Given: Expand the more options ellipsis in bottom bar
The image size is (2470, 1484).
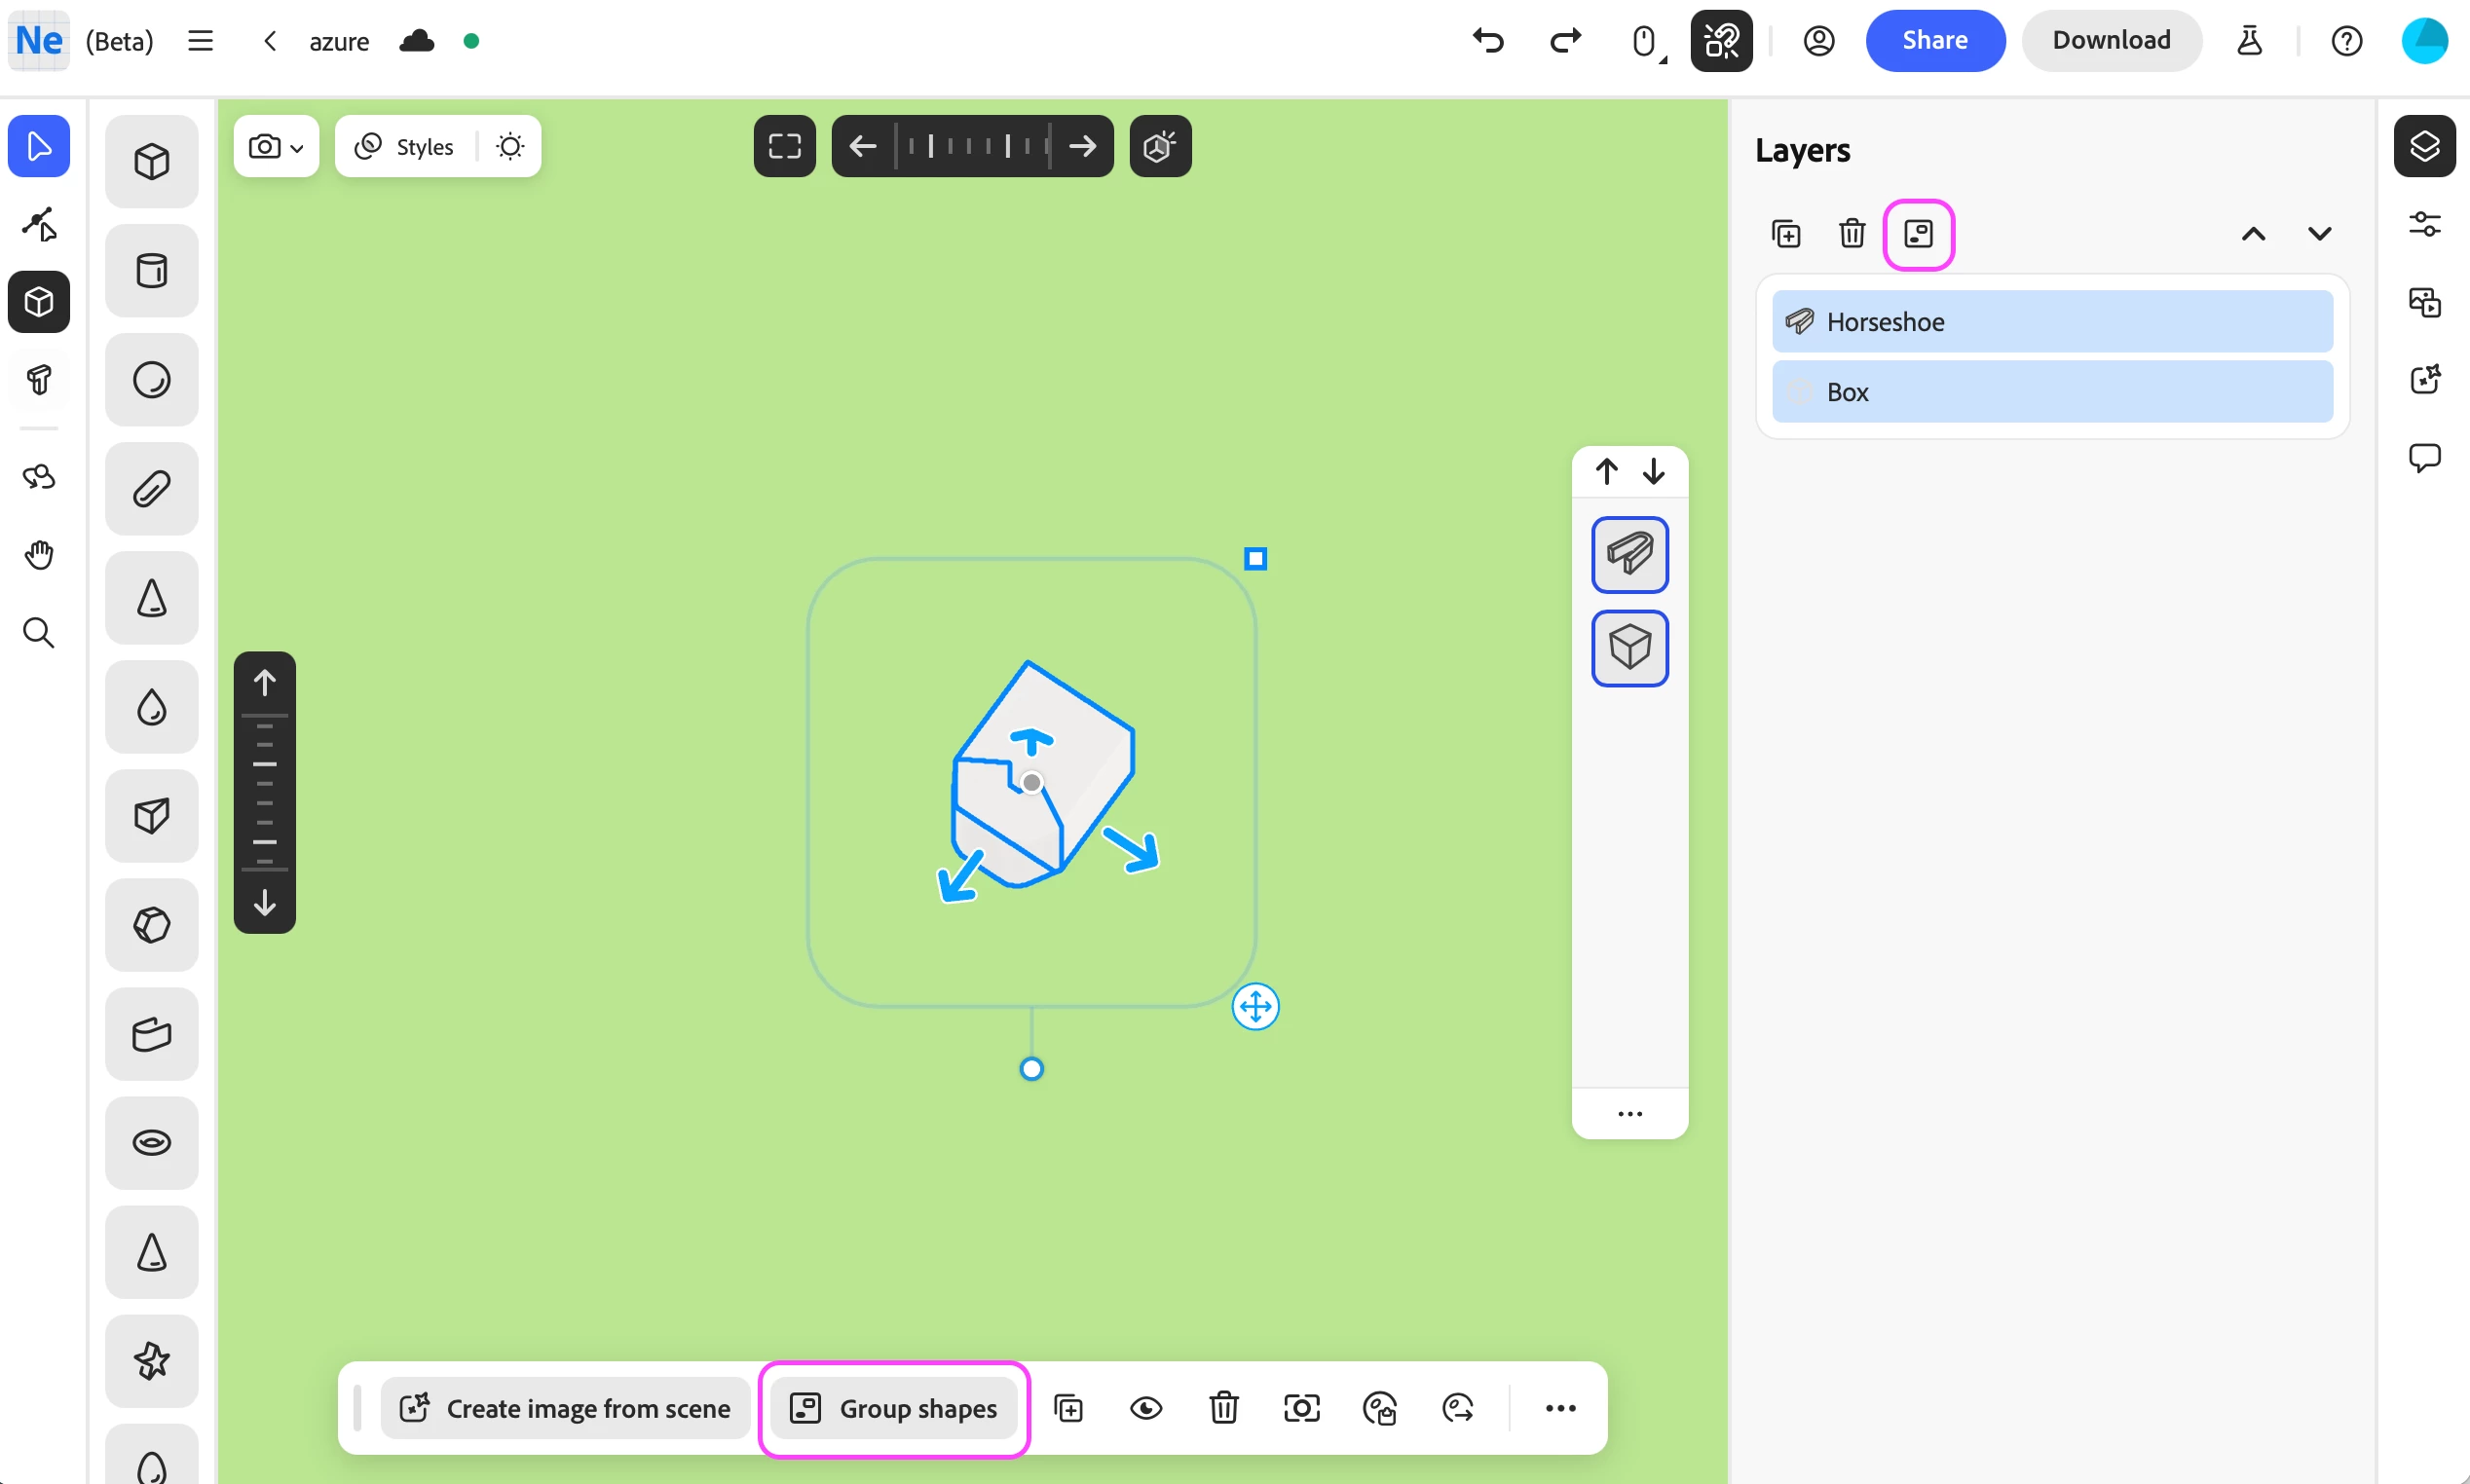Looking at the screenshot, I should (x=1560, y=1408).
